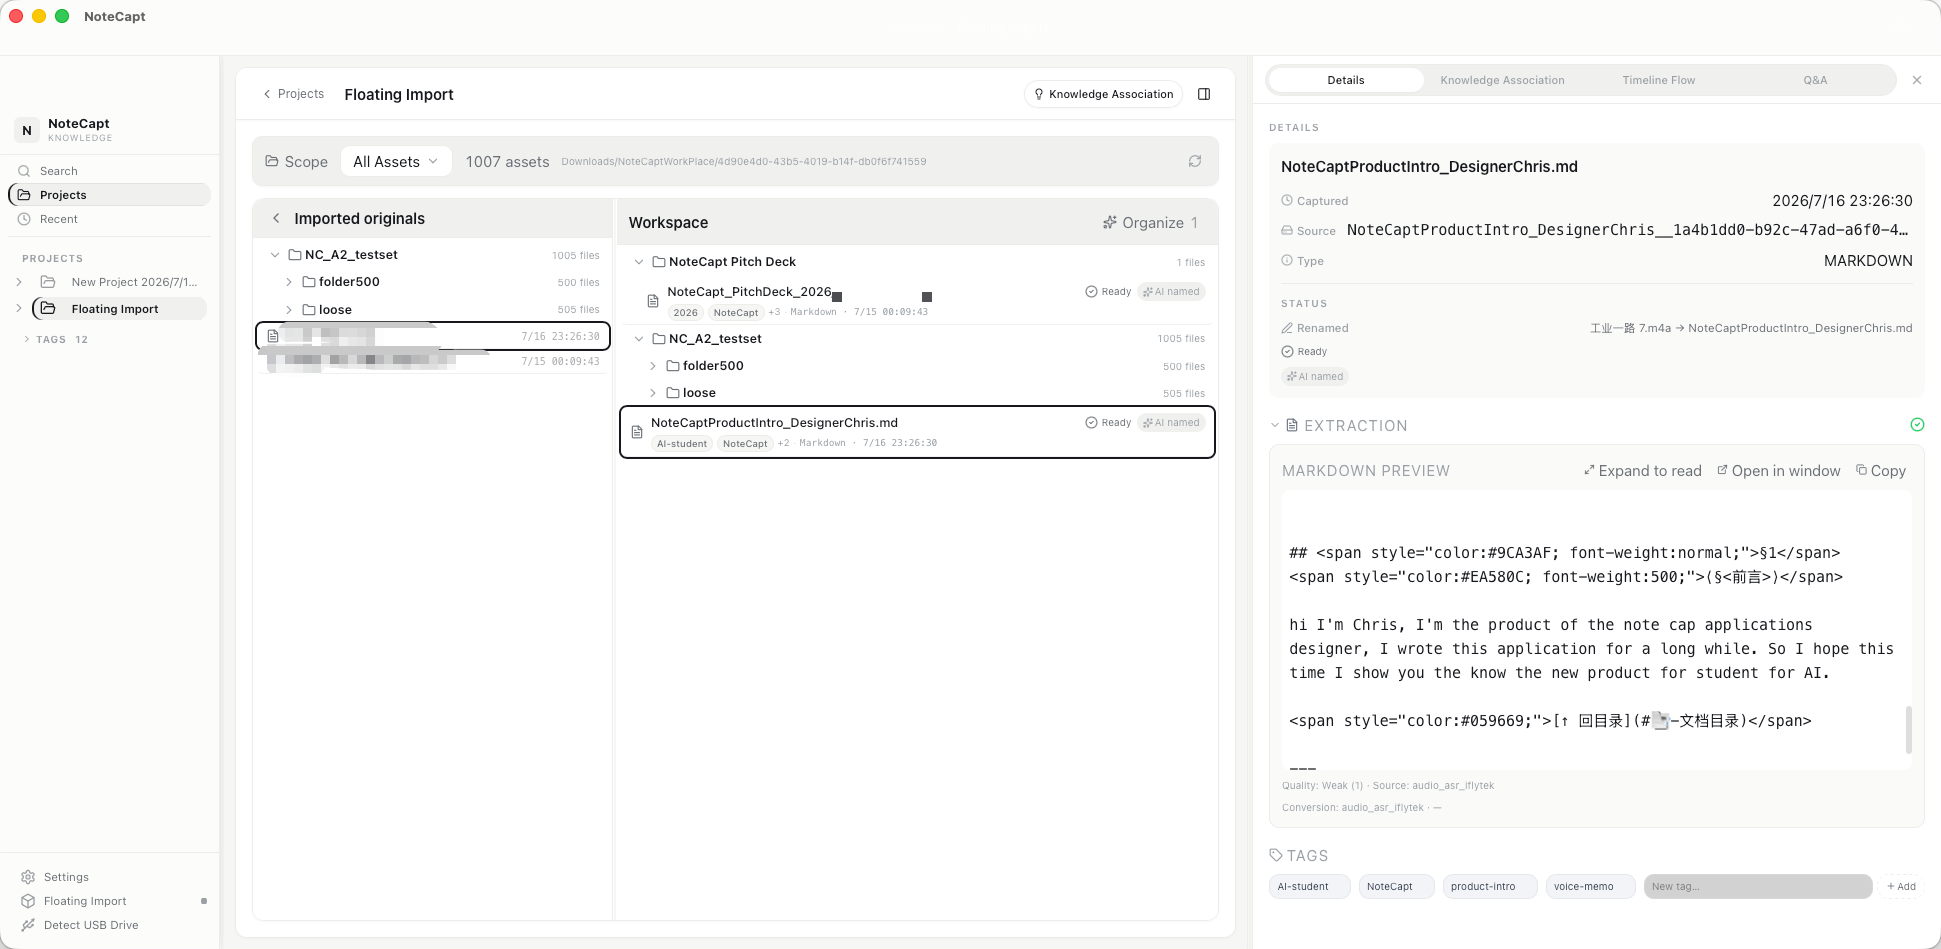Close the details panel with the X
This screenshot has height=949, width=1941.
[1917, 80]
